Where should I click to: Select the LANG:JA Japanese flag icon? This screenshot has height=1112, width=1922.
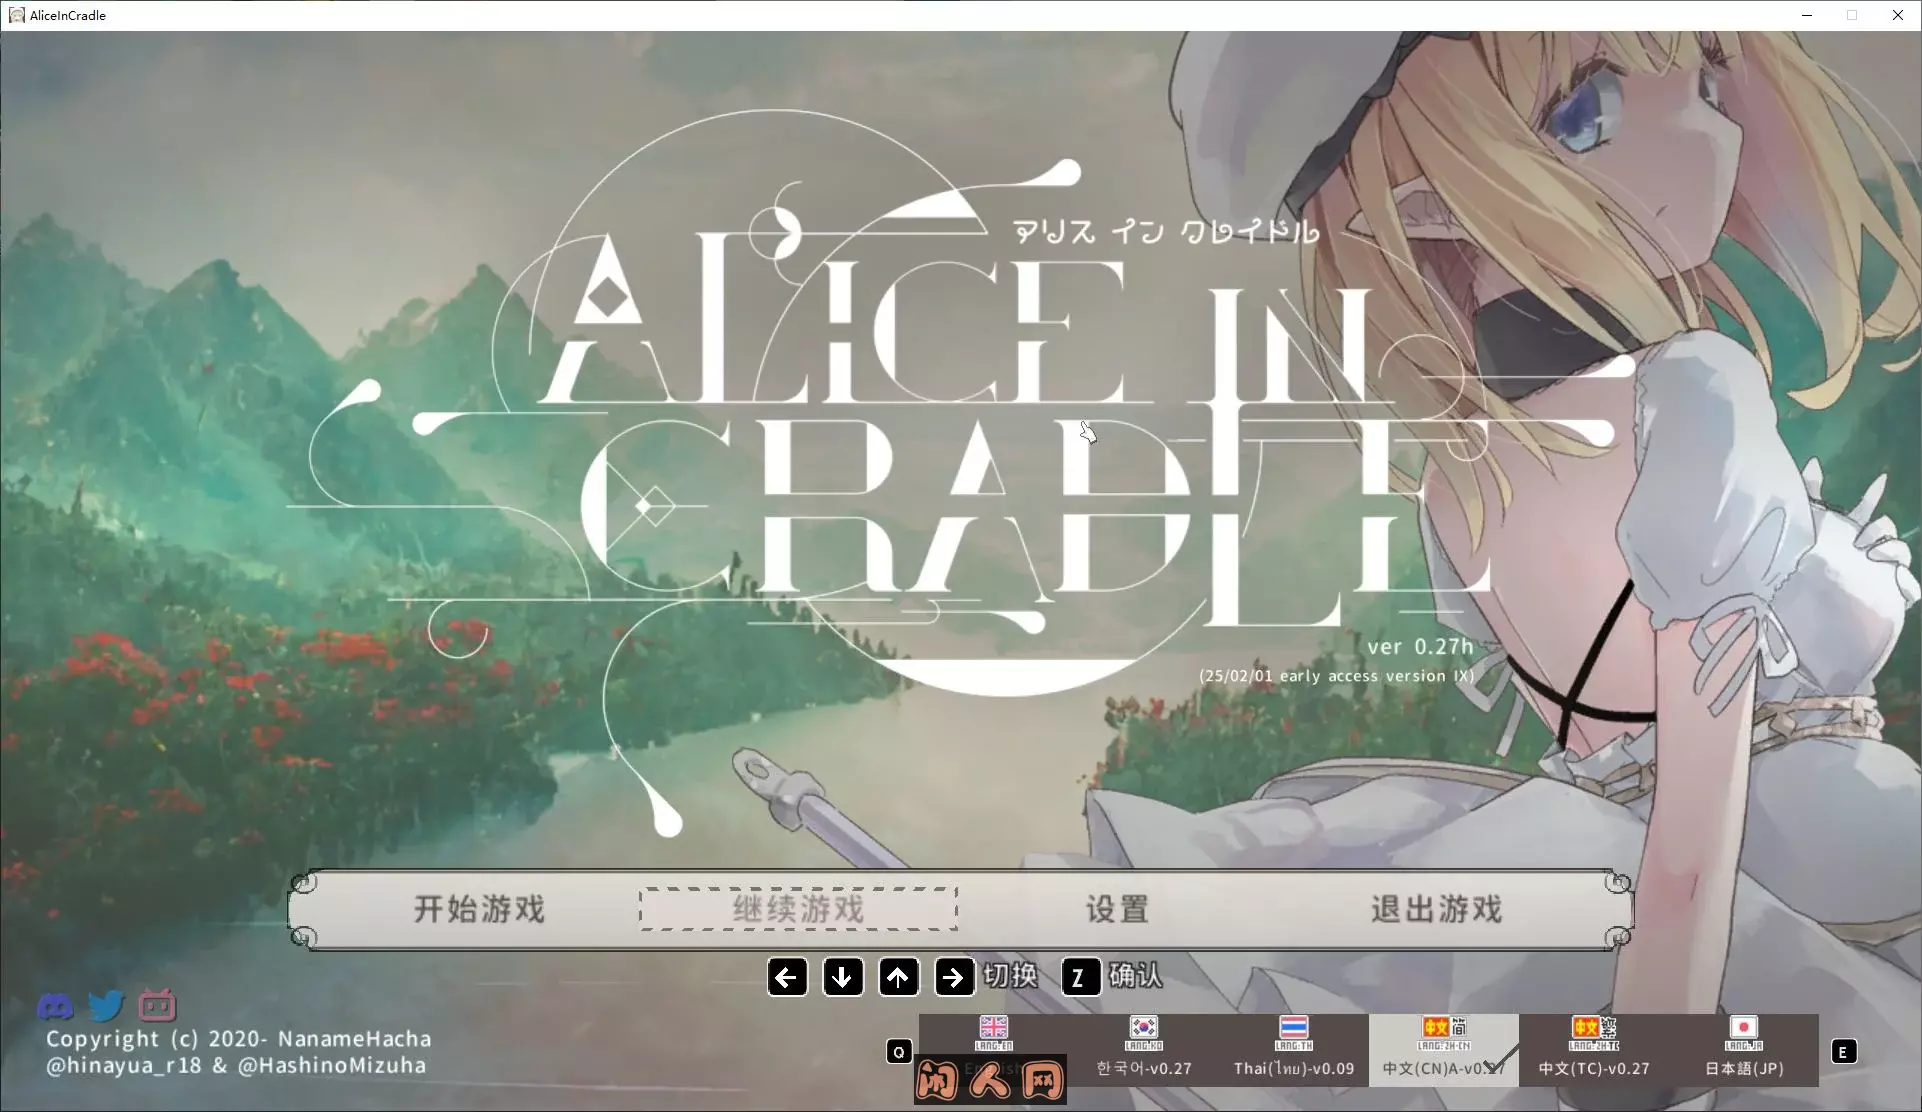1742,1040
